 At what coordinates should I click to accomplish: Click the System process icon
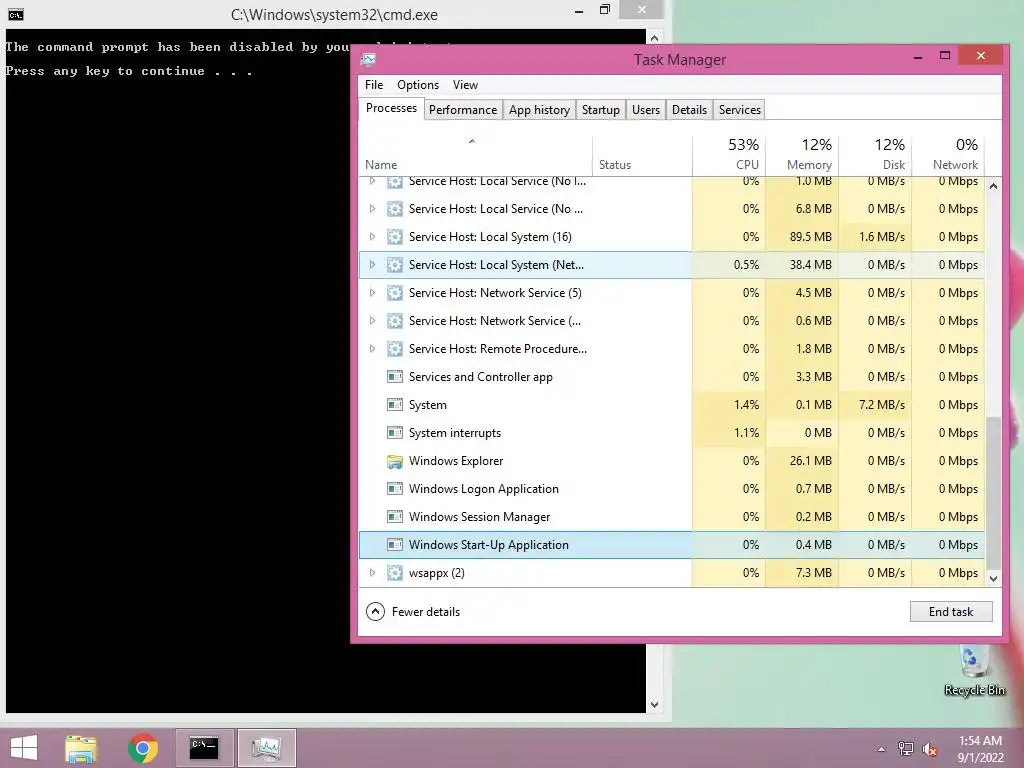coord(394,405)
